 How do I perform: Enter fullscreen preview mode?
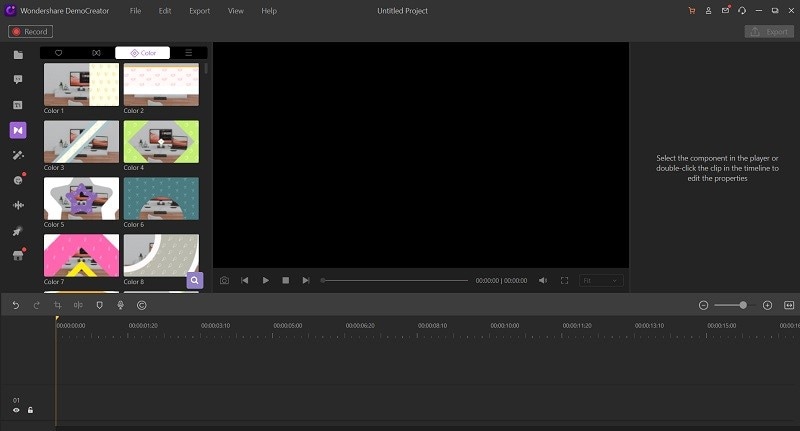tap(564, 281)
